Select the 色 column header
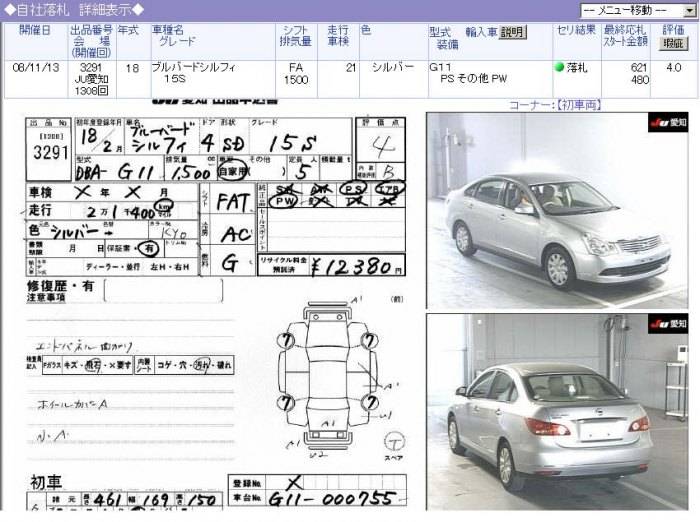This screenshot has width=700, height=522. [x=366, y=30]
